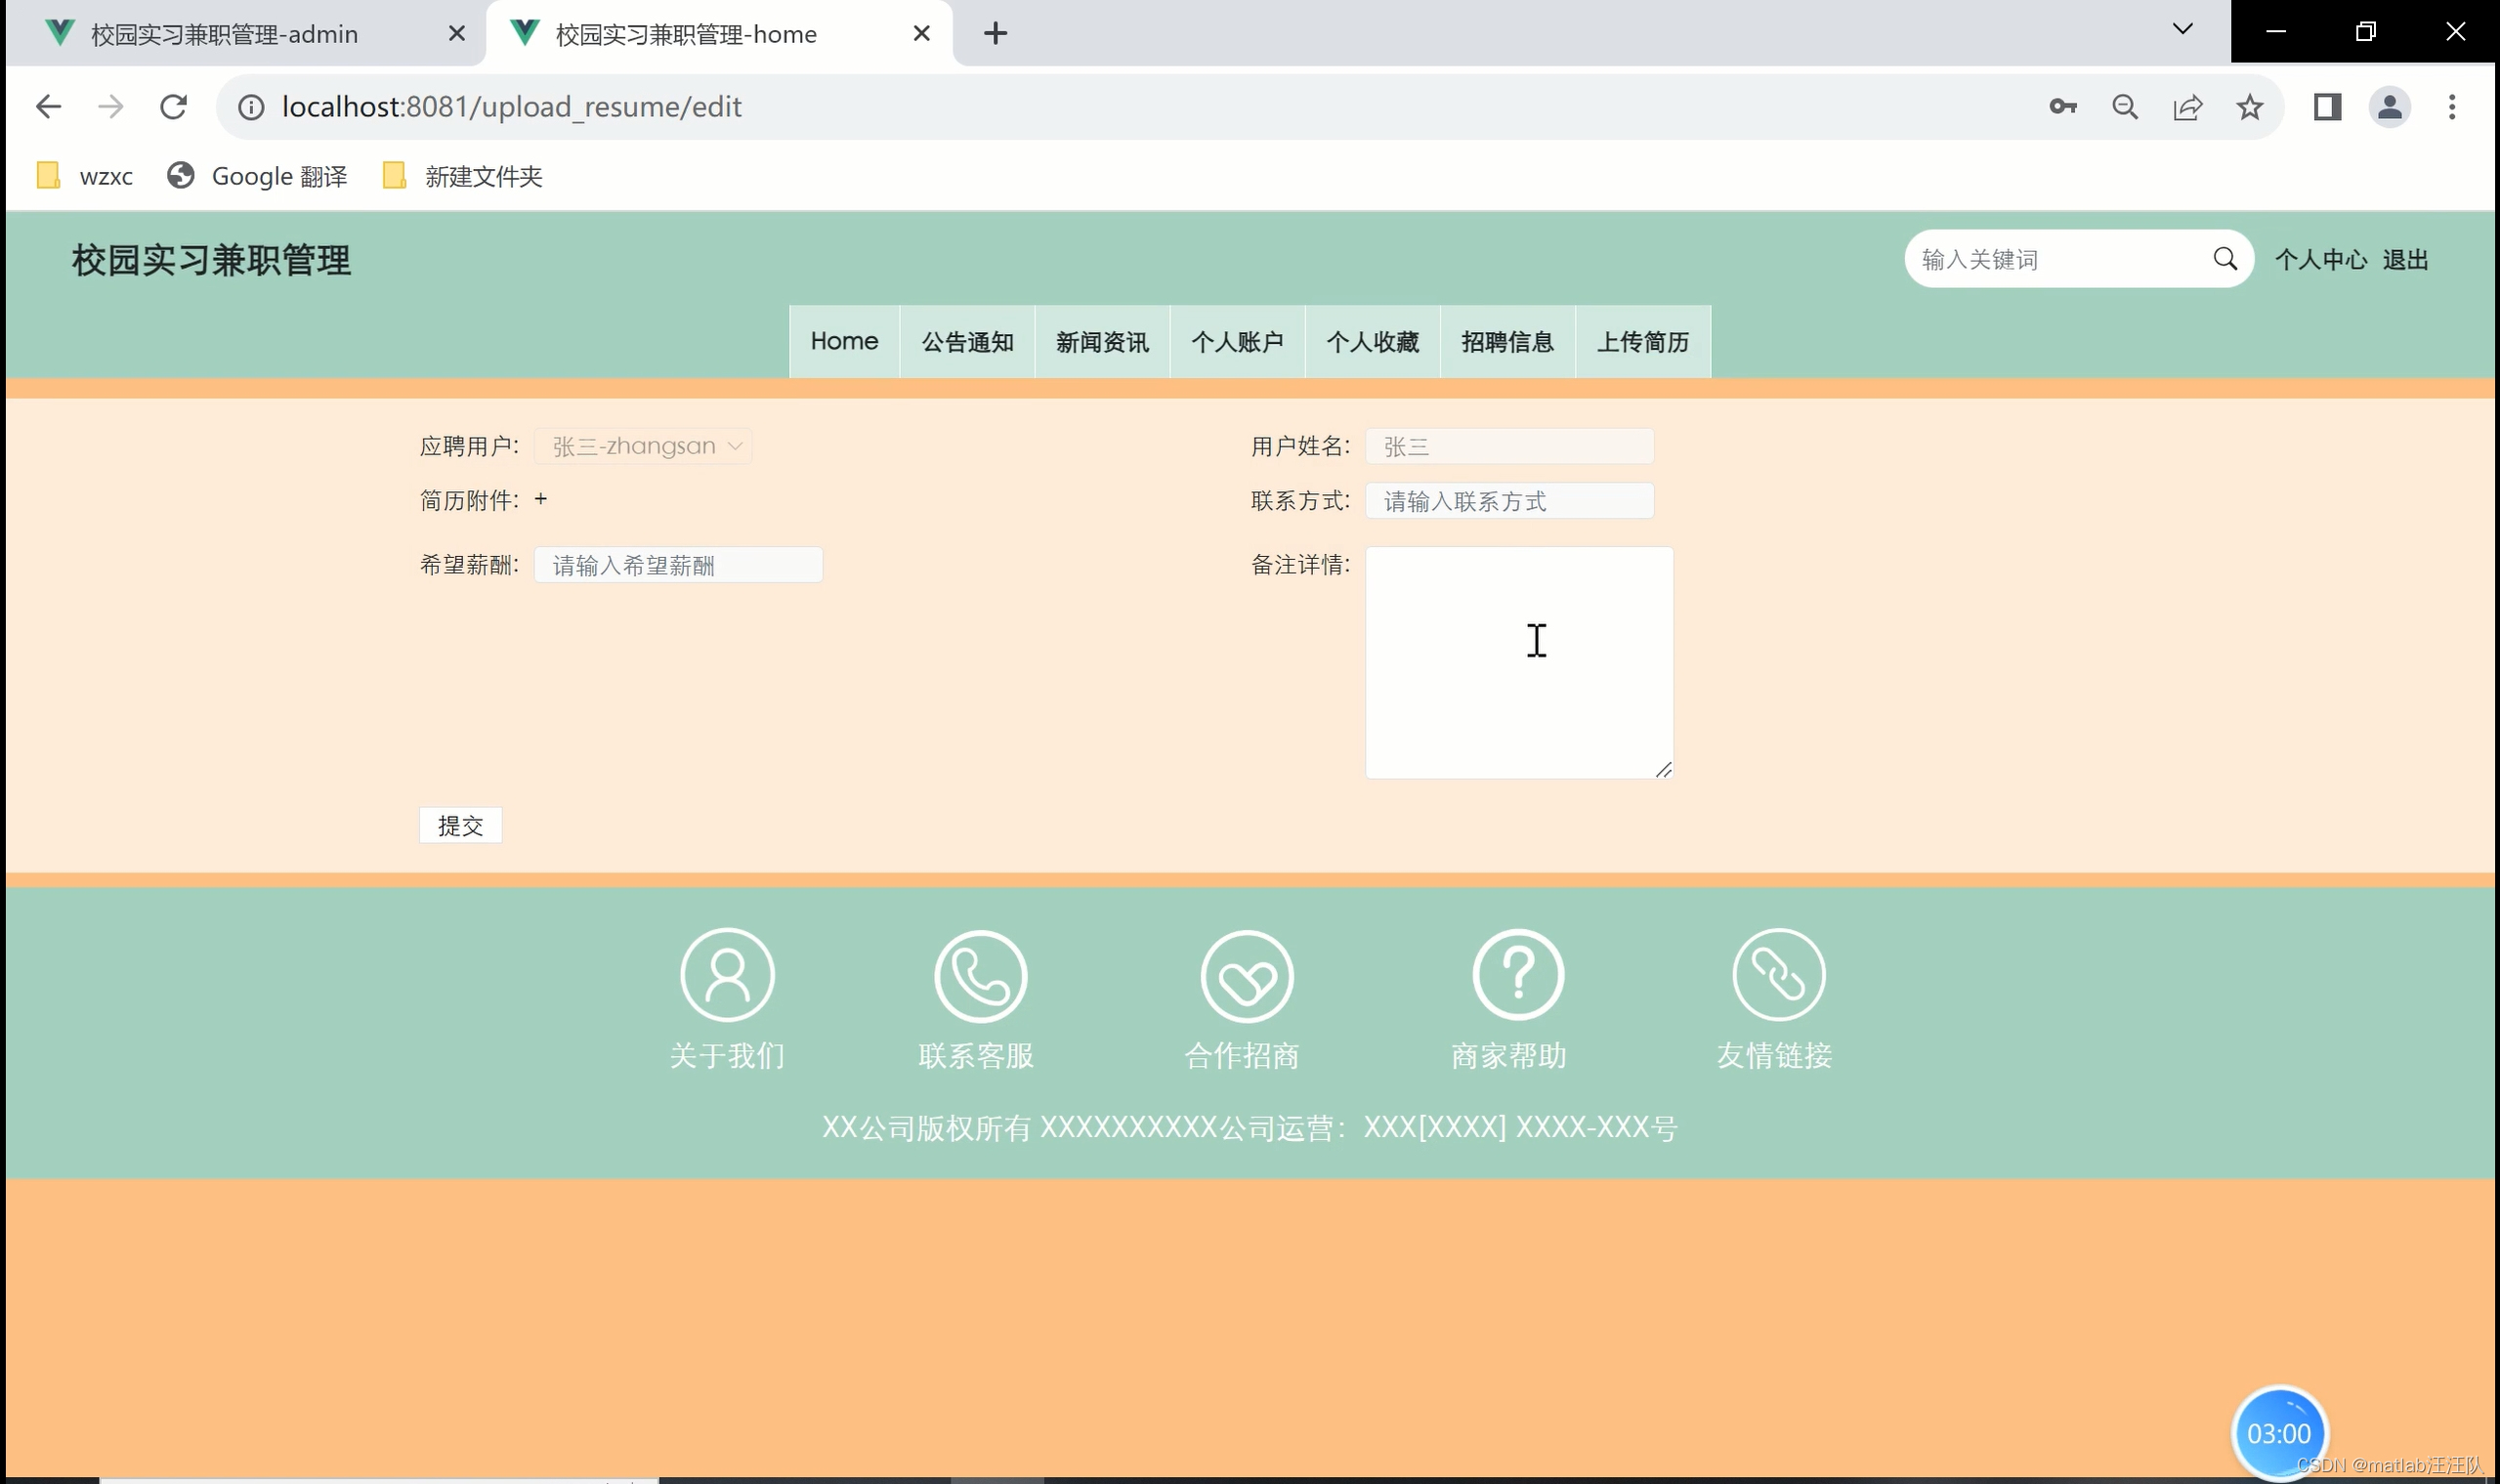Click the plus icon to add 简历附件

click(541, 499)
